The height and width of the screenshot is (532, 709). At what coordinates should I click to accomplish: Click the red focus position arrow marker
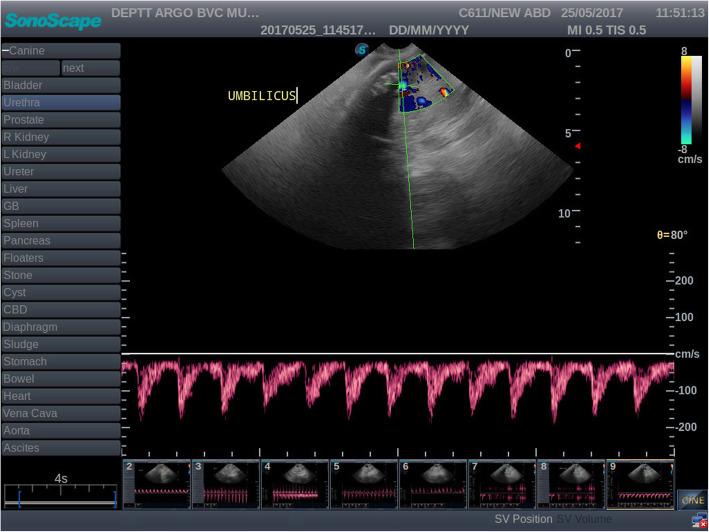coord(576,146)
